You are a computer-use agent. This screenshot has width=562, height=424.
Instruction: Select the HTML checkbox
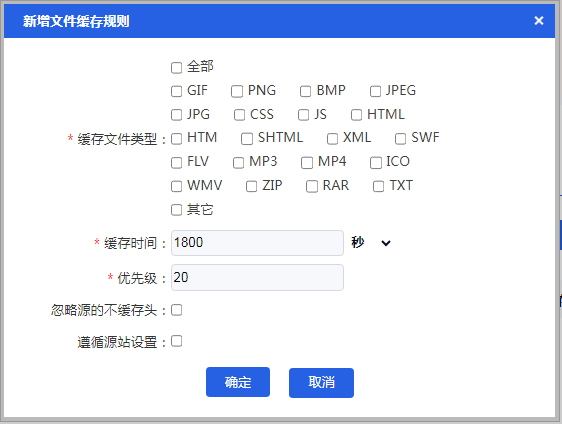click(356, 115)
